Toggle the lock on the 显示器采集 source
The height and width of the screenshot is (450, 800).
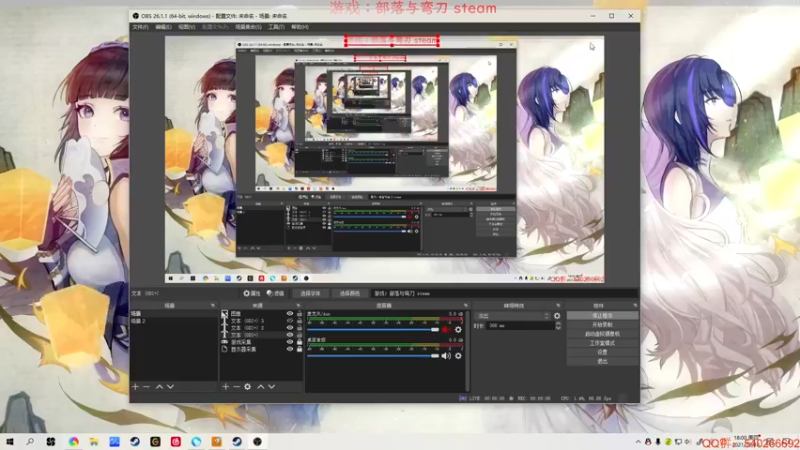[299, 349]
